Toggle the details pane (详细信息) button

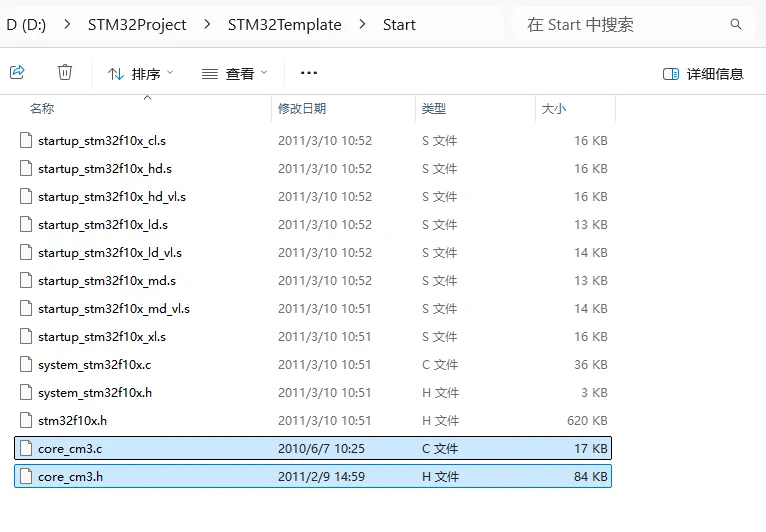(x=703, y=74)
